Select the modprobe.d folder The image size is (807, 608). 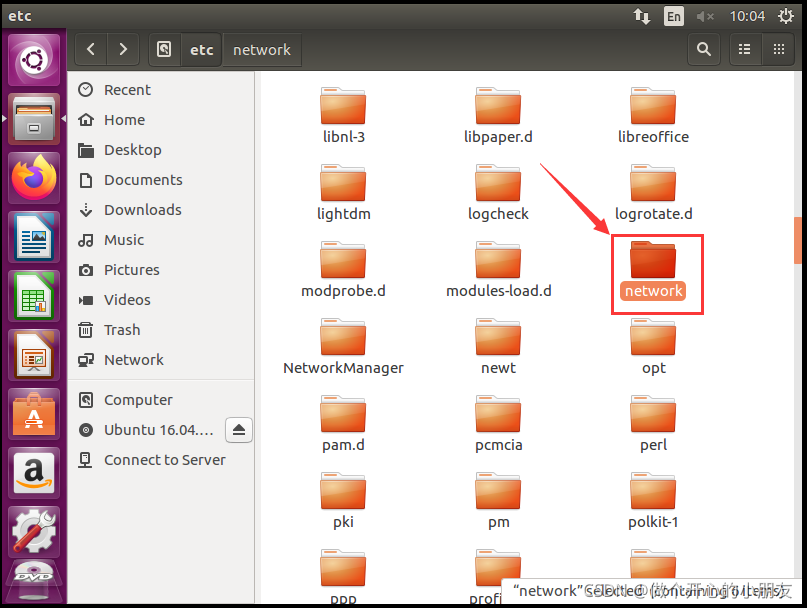coord(343,269)
